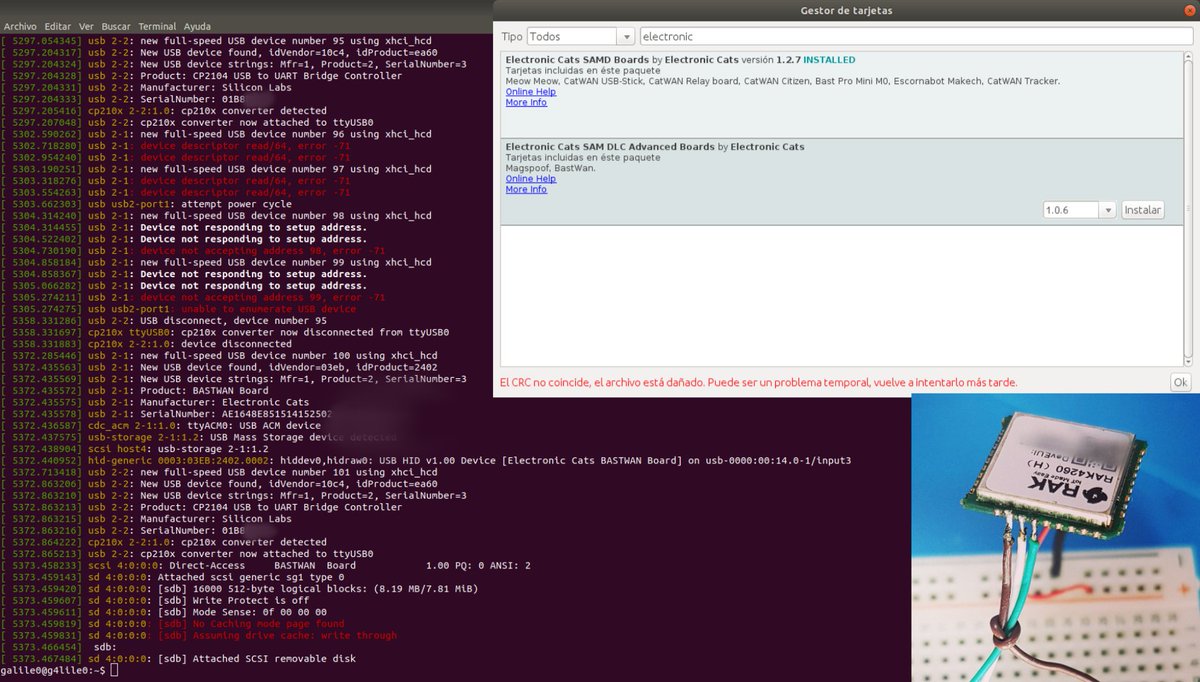Screen dimensions: 1200x682
Task: Click the INSTALLED status label
Action: tap(829, 60)
